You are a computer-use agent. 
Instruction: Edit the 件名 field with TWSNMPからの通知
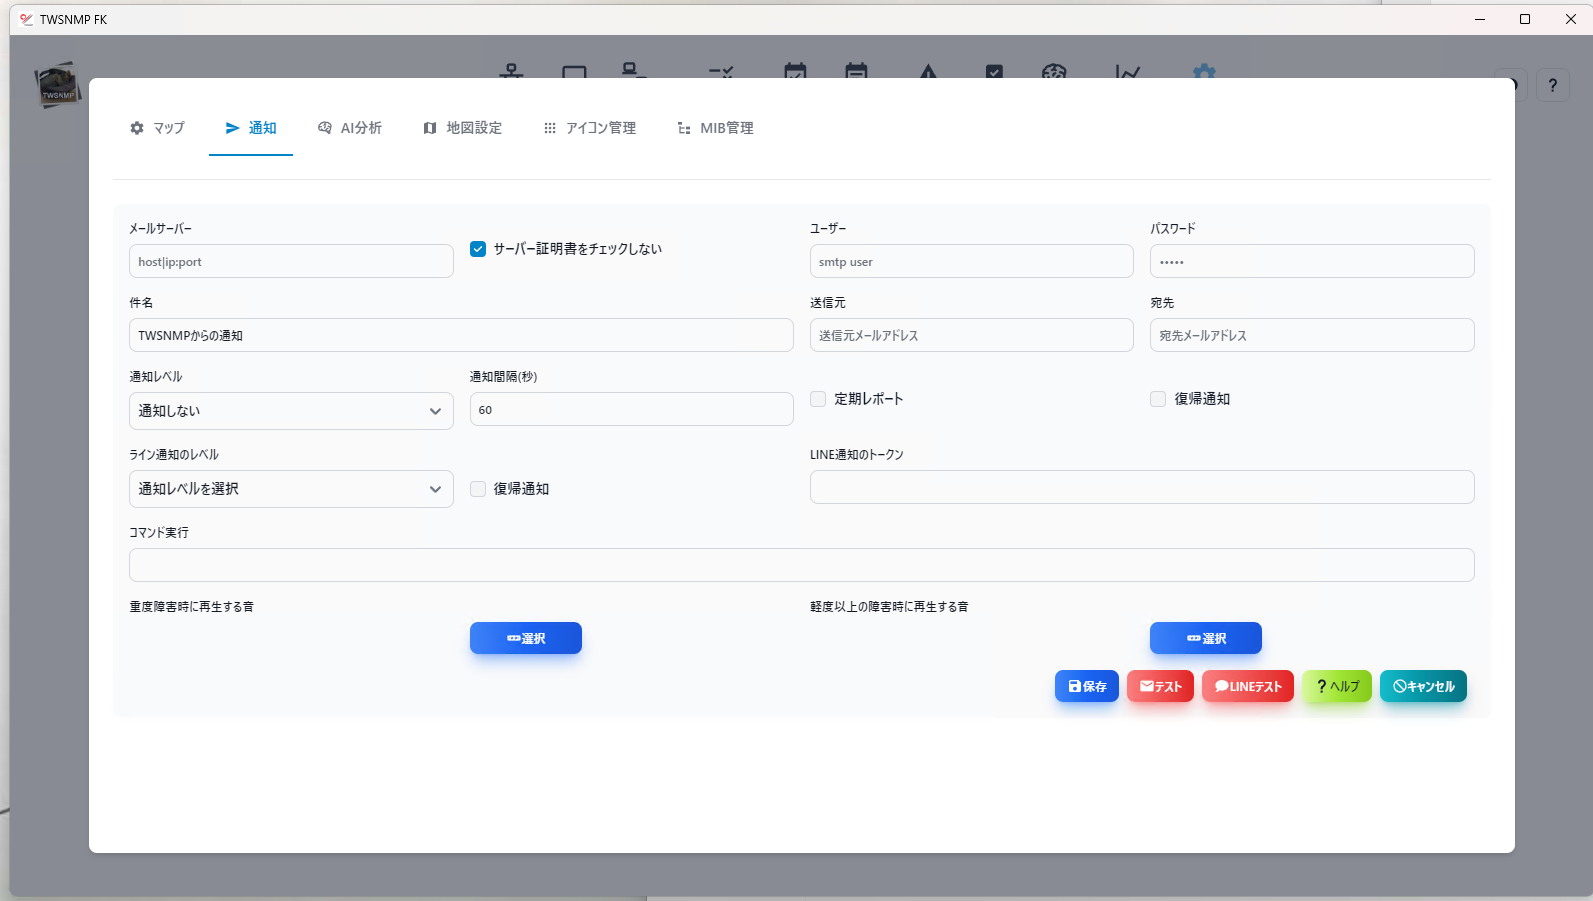click(x=461, y=335)
